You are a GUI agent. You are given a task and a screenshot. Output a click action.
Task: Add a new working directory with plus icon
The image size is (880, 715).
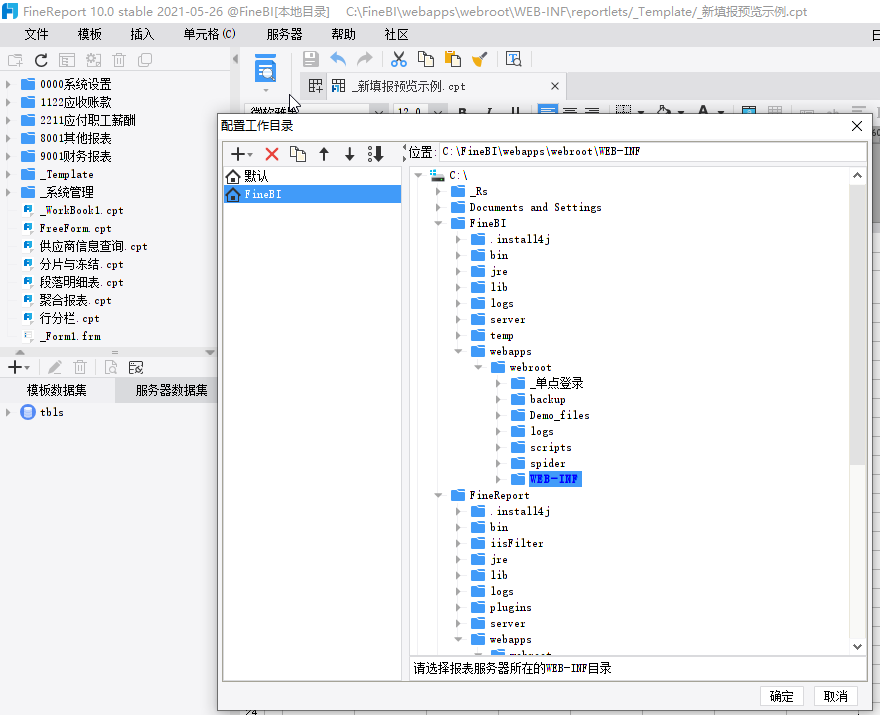(241, 154)
